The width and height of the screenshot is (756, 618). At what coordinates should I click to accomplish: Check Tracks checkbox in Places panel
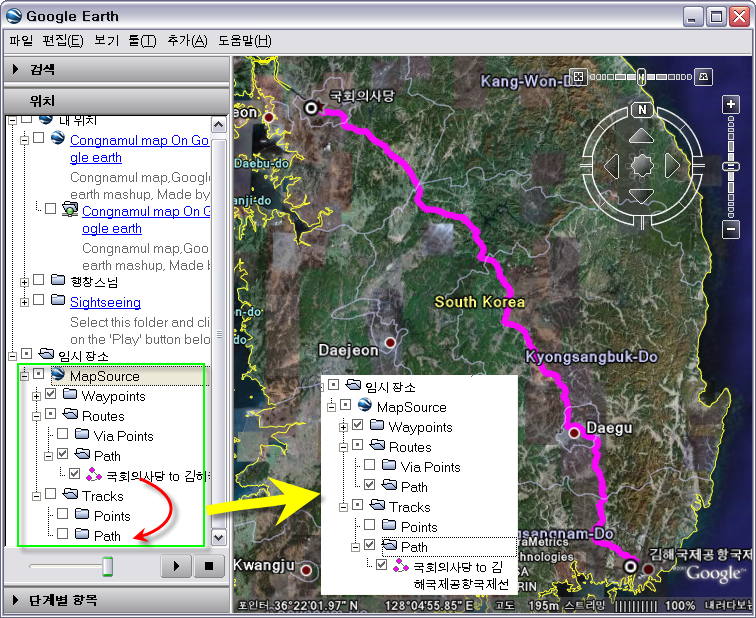51,494
